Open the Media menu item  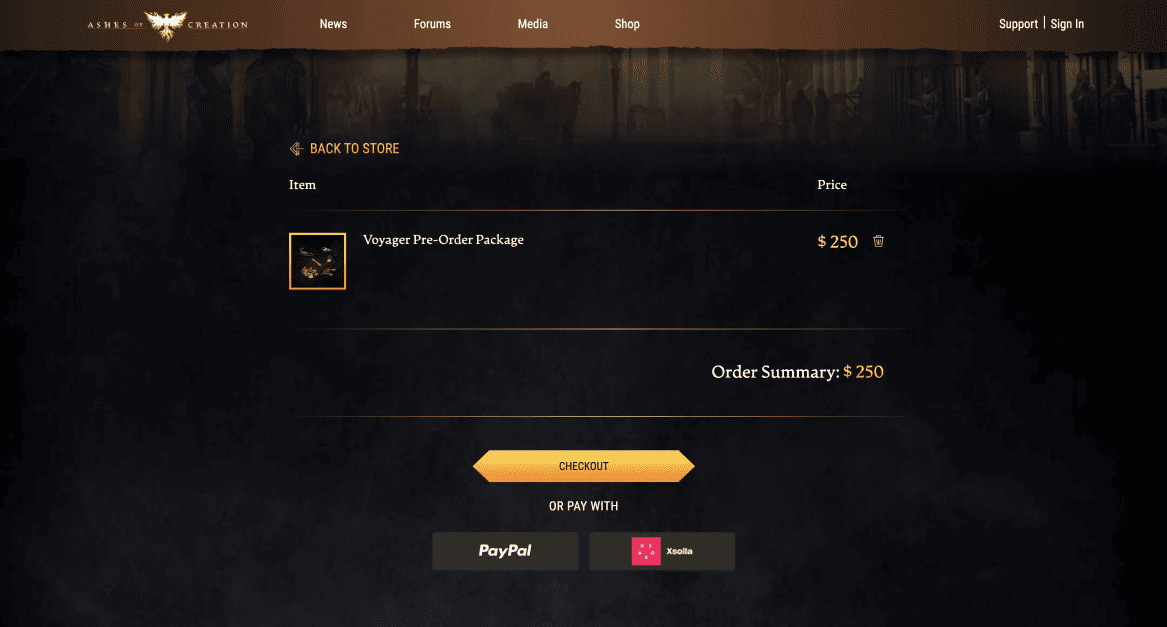pyautogui.click(x=533, y=24)
